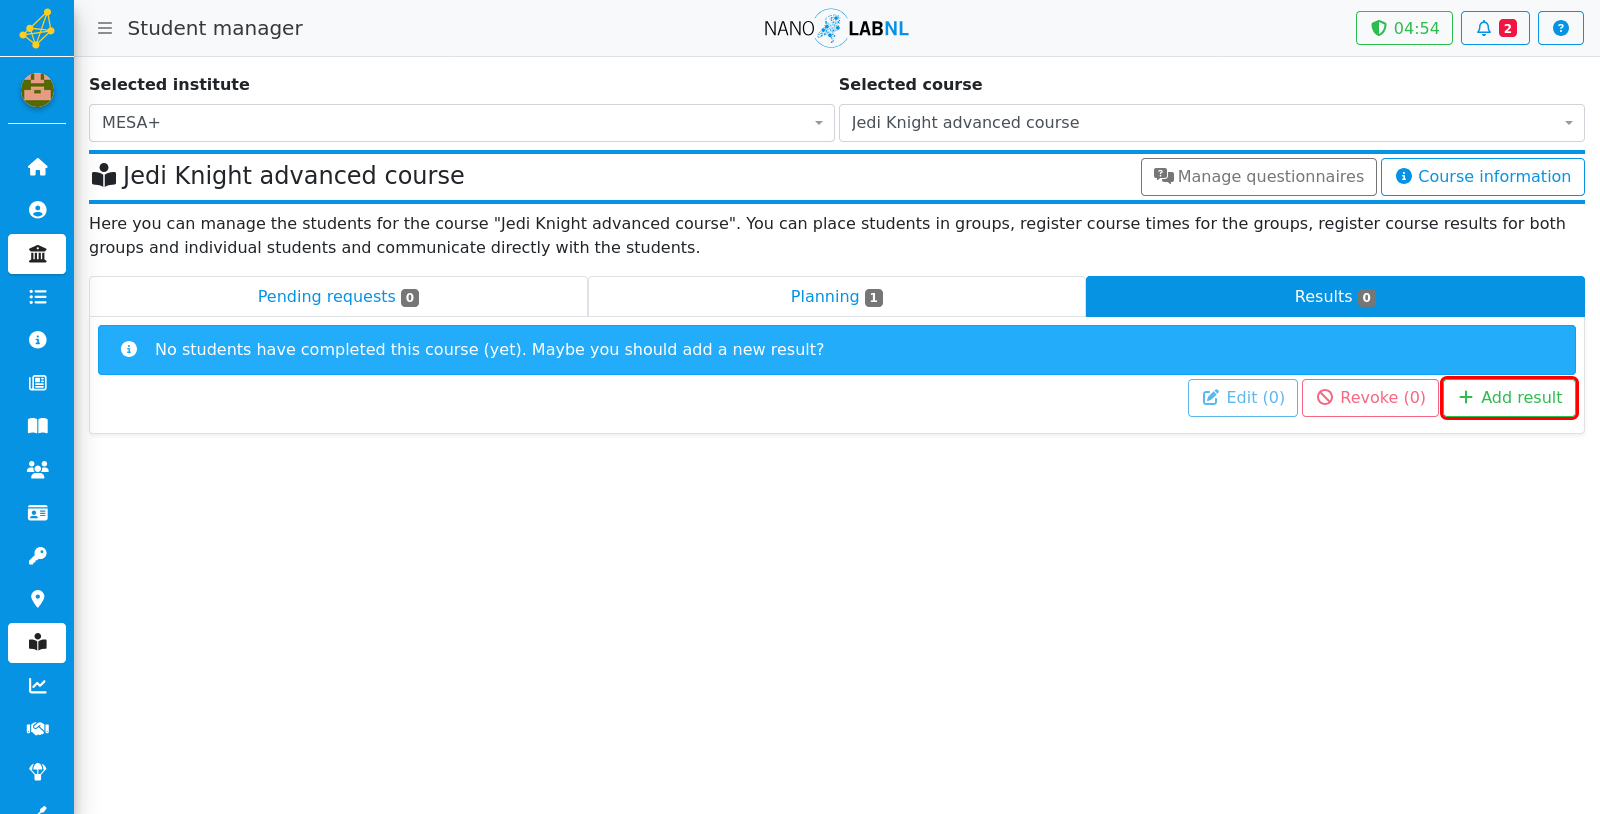Screen dimensions: 1600x814
Task: Open help with the question mark button
Action: click(x=1561, y=28)
